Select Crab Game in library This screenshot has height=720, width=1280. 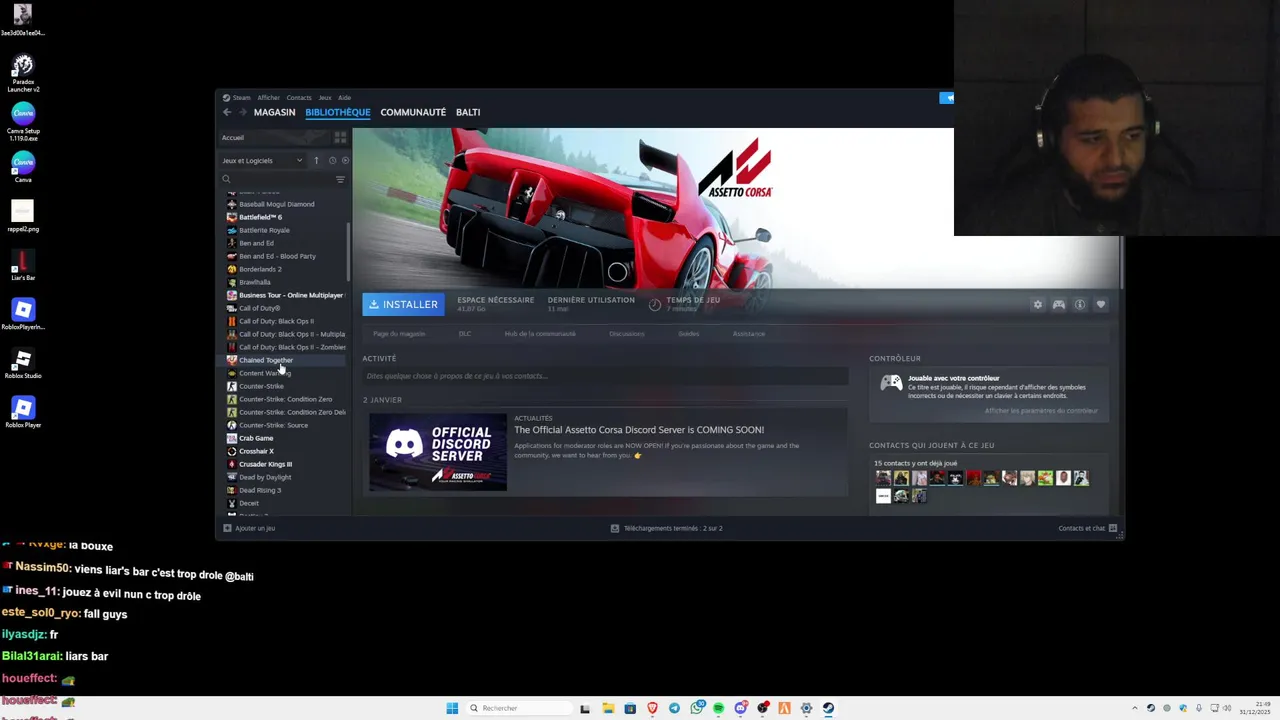256,438
